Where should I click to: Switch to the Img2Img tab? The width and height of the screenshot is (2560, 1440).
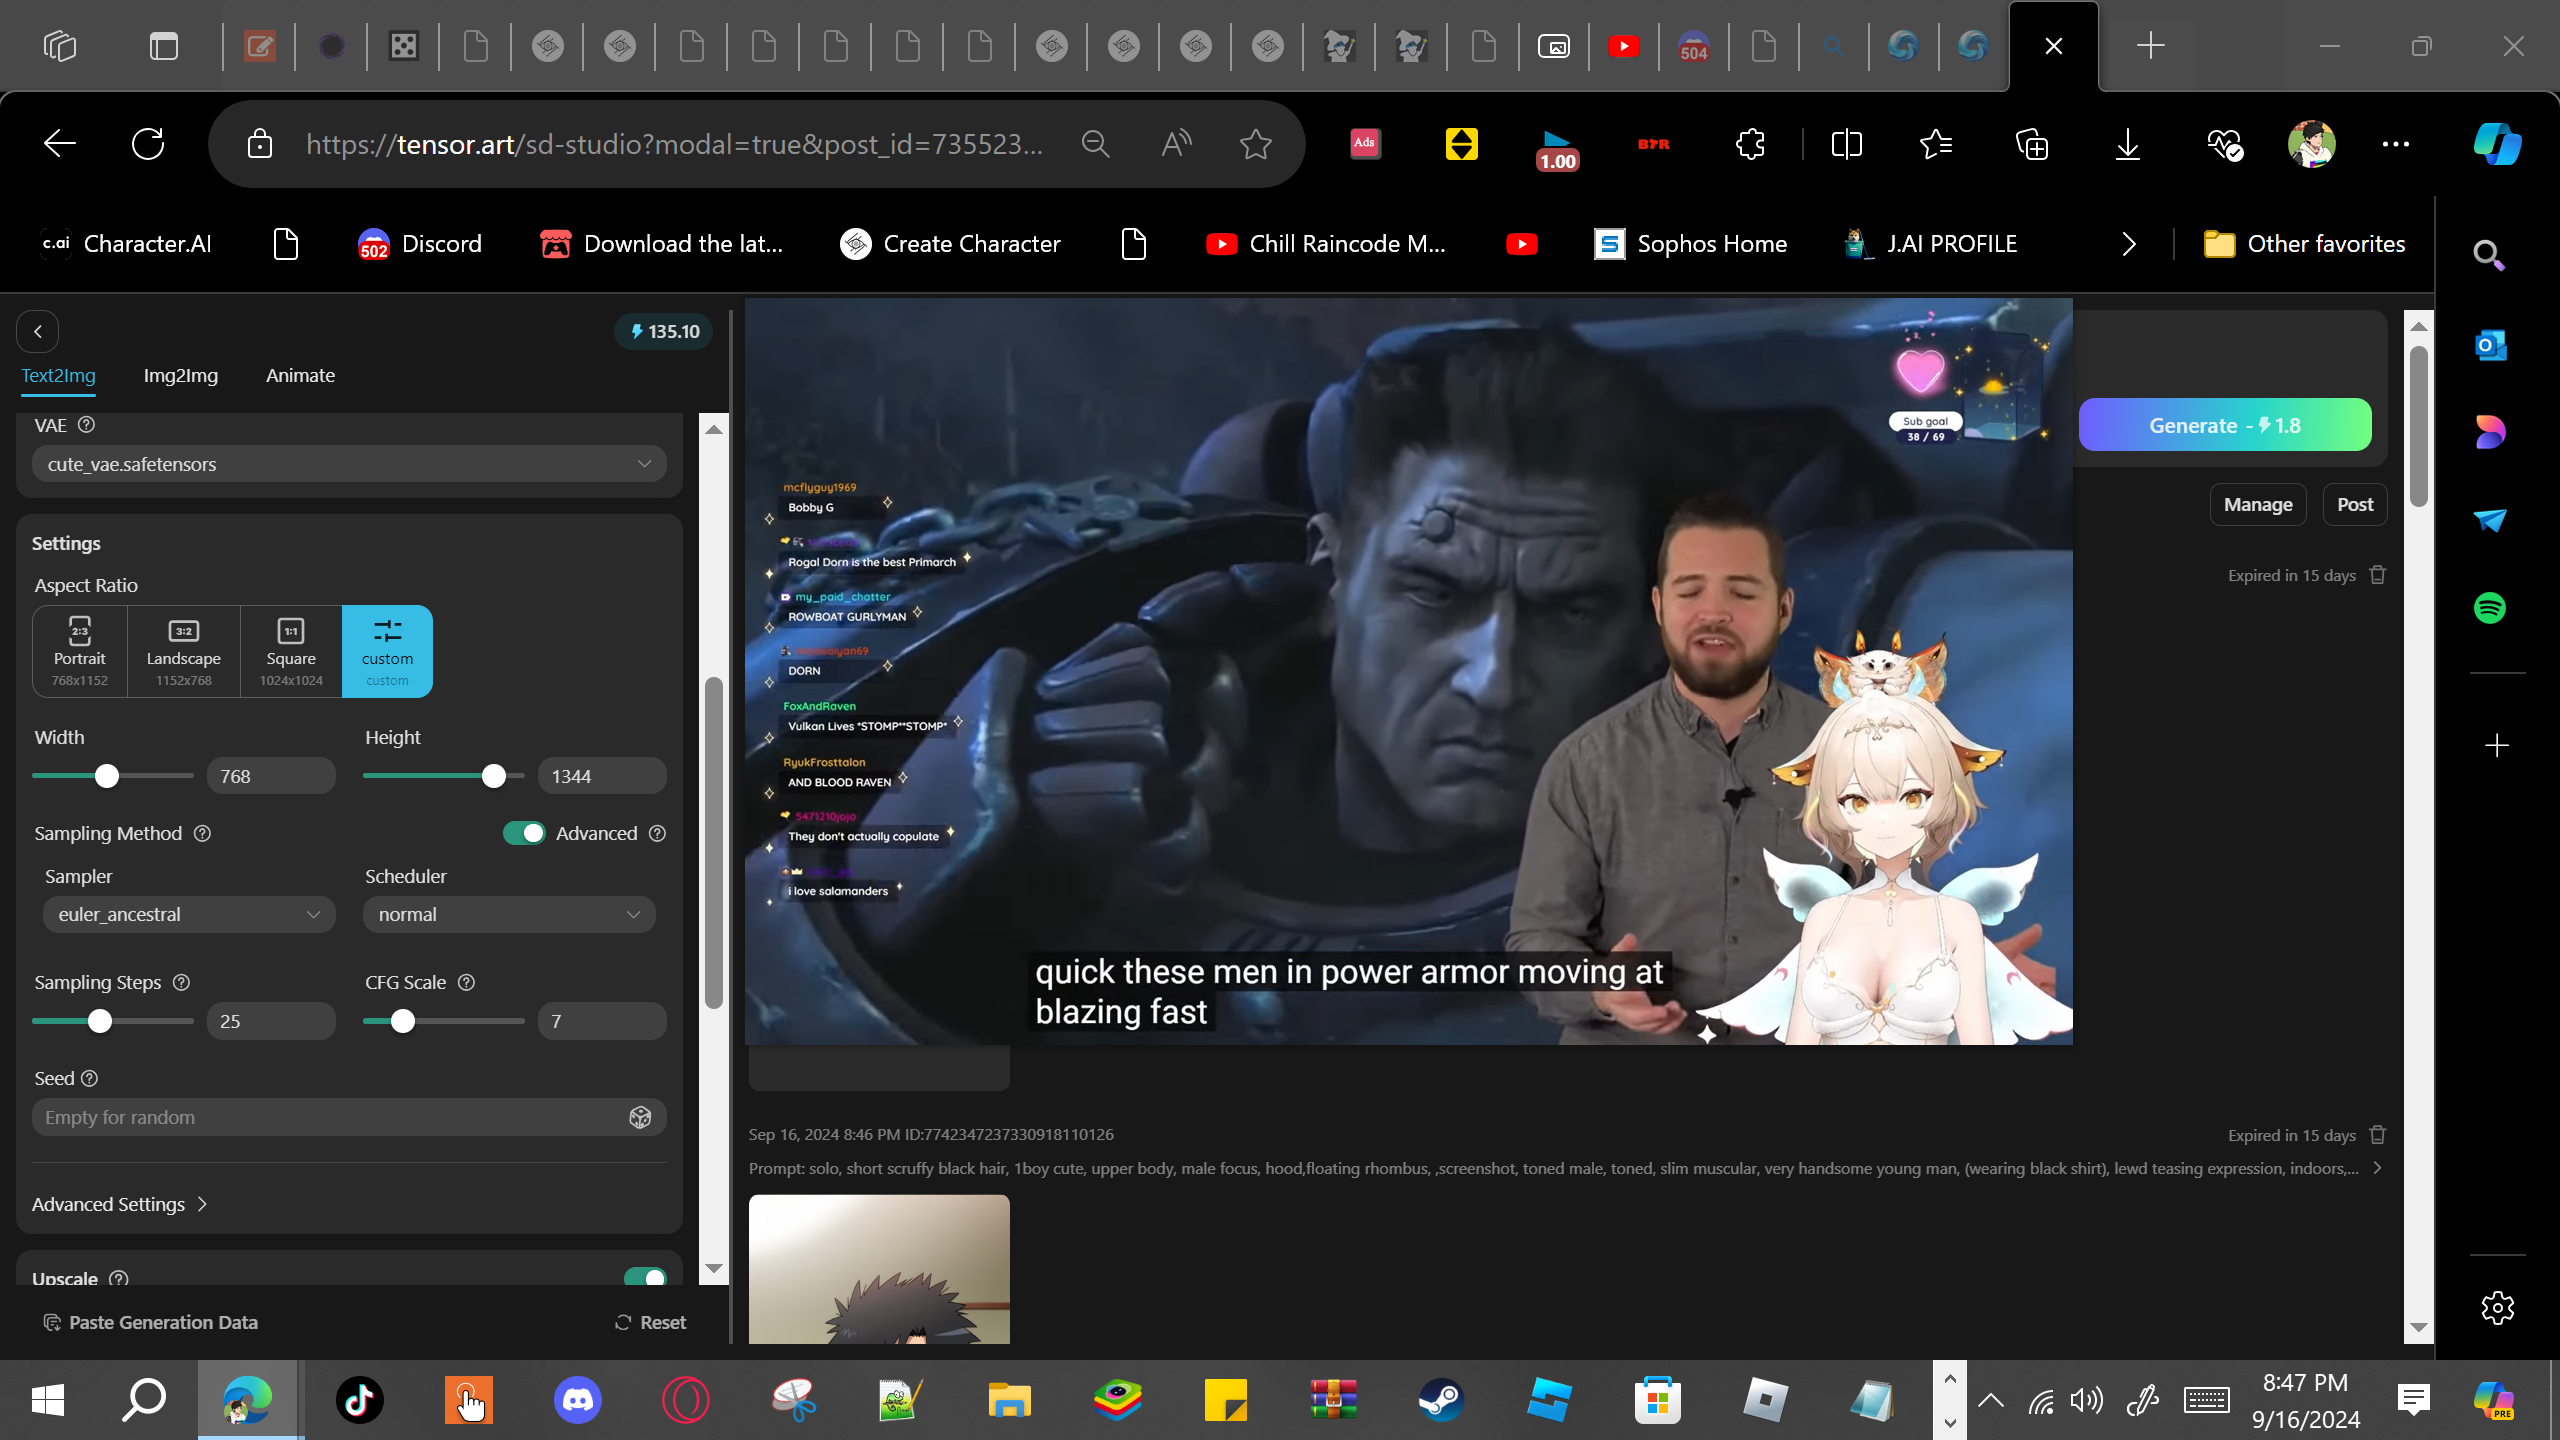tap(181, 376)
